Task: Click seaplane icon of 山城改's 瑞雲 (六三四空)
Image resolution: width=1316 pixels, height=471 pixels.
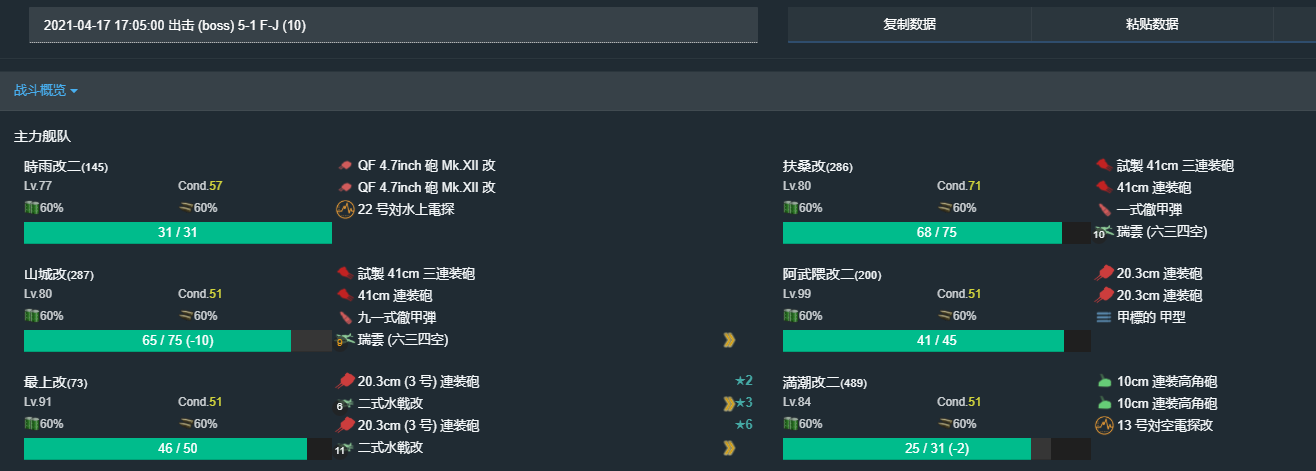Action: (x=345, y=340)
